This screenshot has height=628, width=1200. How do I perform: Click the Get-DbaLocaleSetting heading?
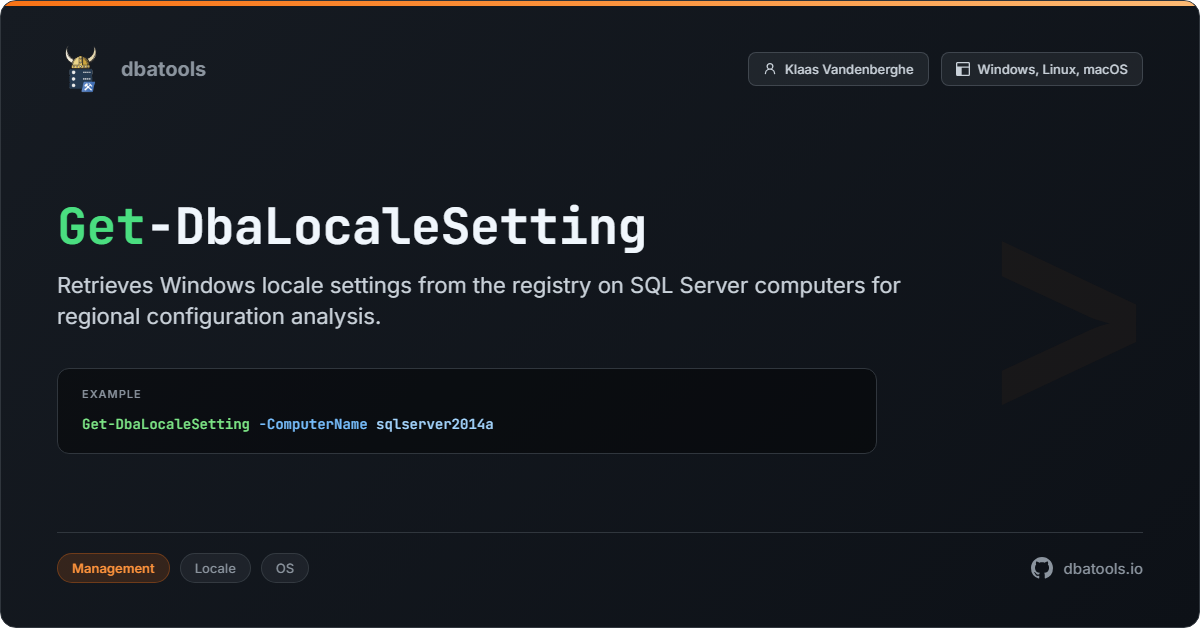coord(352,227)
